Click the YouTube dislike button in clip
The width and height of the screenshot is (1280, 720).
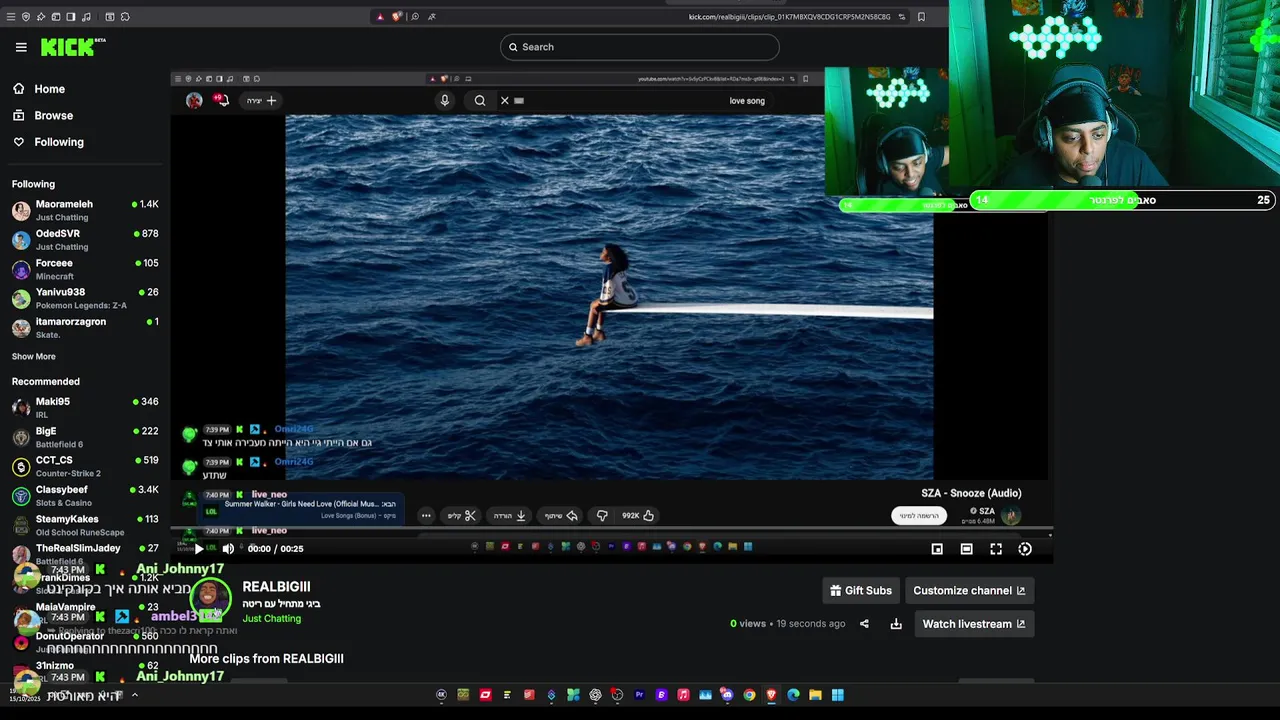point(602,516)
